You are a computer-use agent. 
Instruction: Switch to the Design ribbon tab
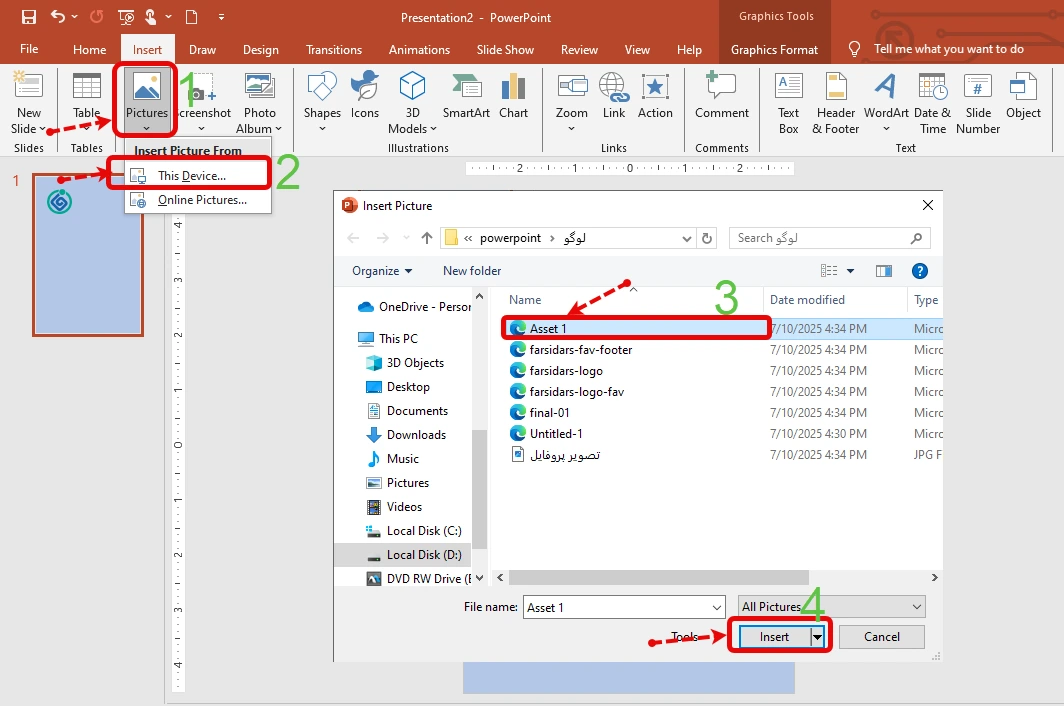point(260,50)
